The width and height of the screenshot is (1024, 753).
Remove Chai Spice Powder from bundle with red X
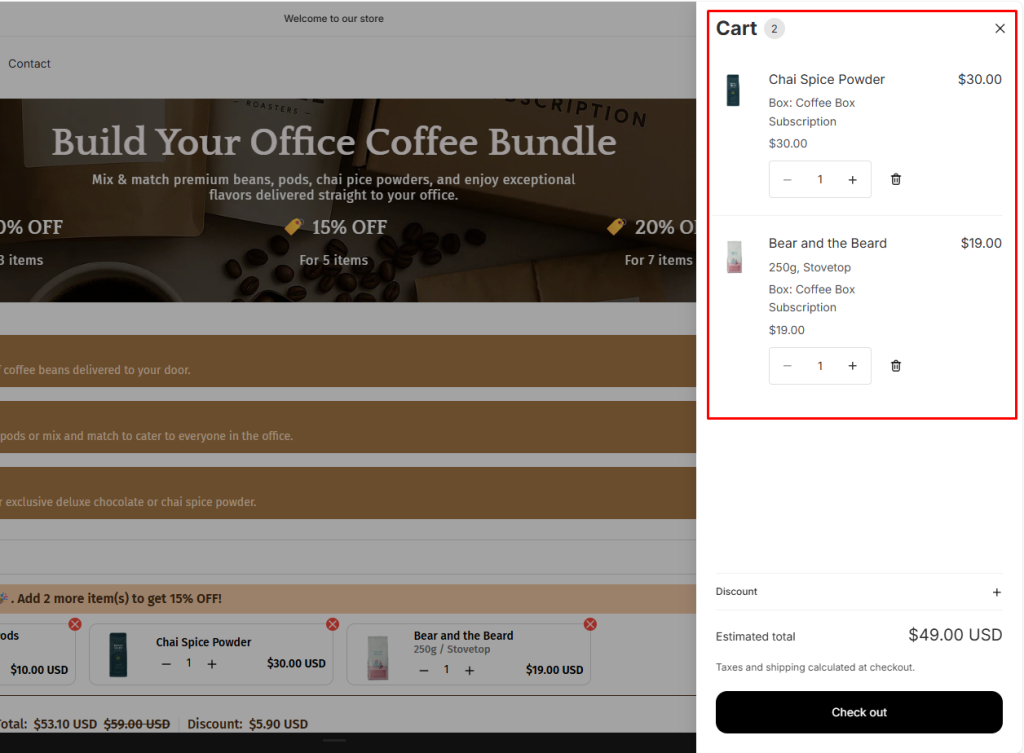(332, 624)
